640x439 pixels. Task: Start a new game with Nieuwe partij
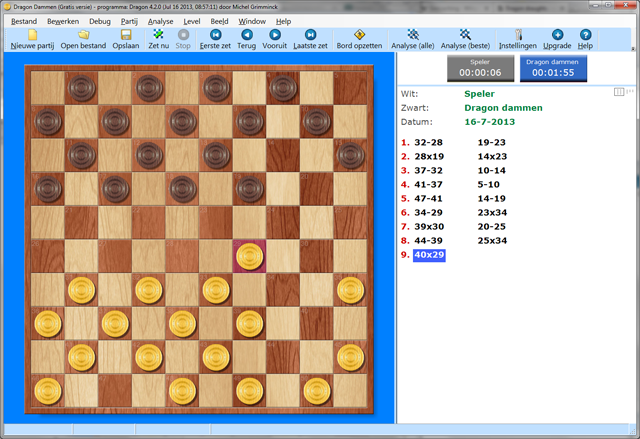pos(32,40)
